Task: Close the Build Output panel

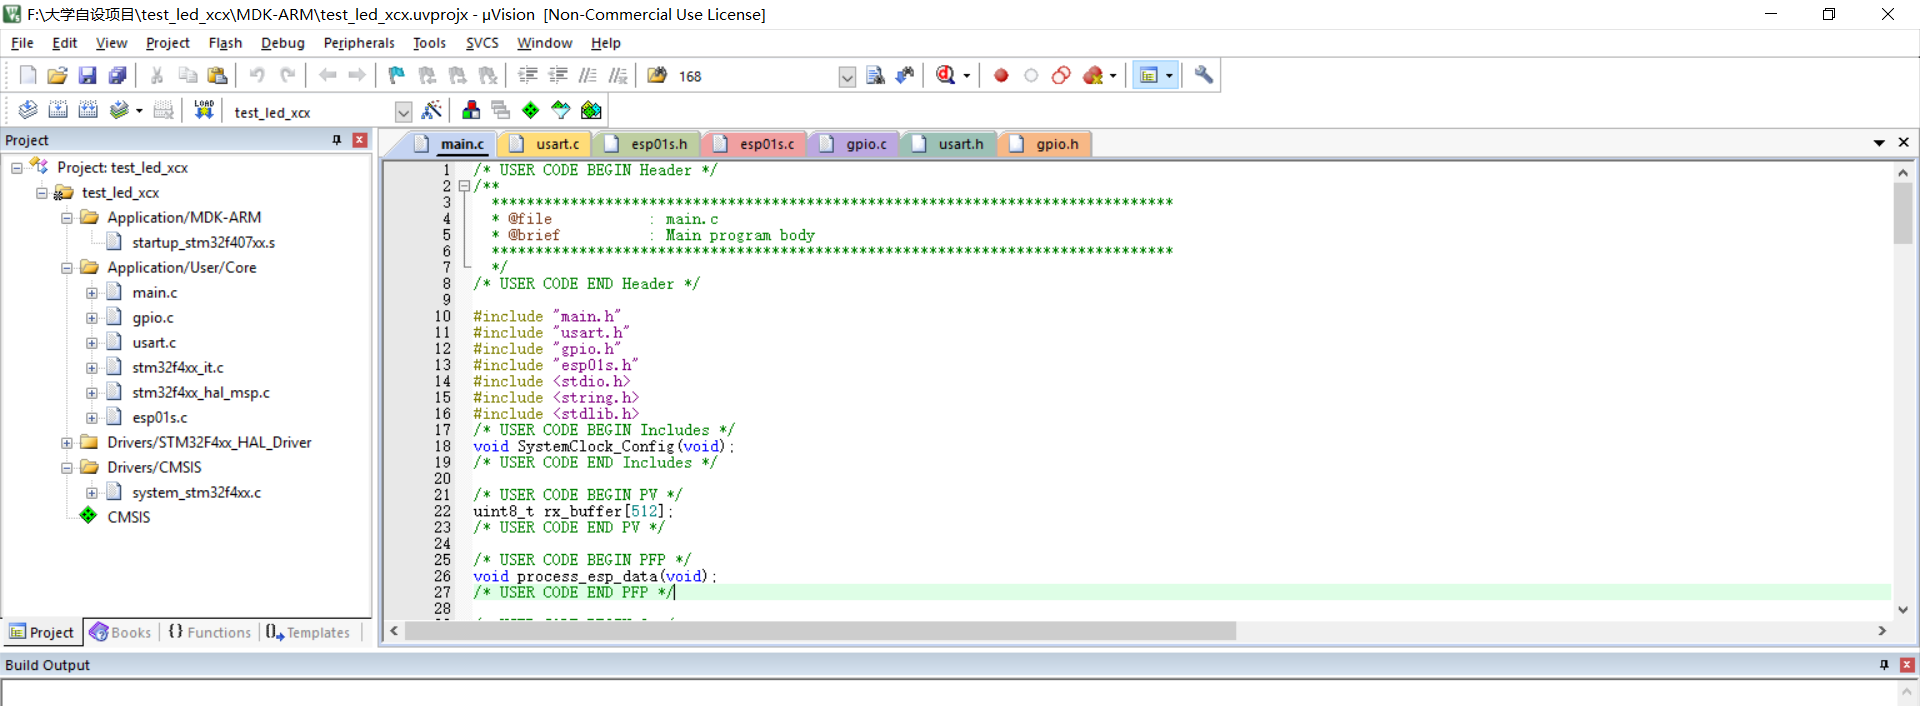Action: click(x=1907, y=665)
